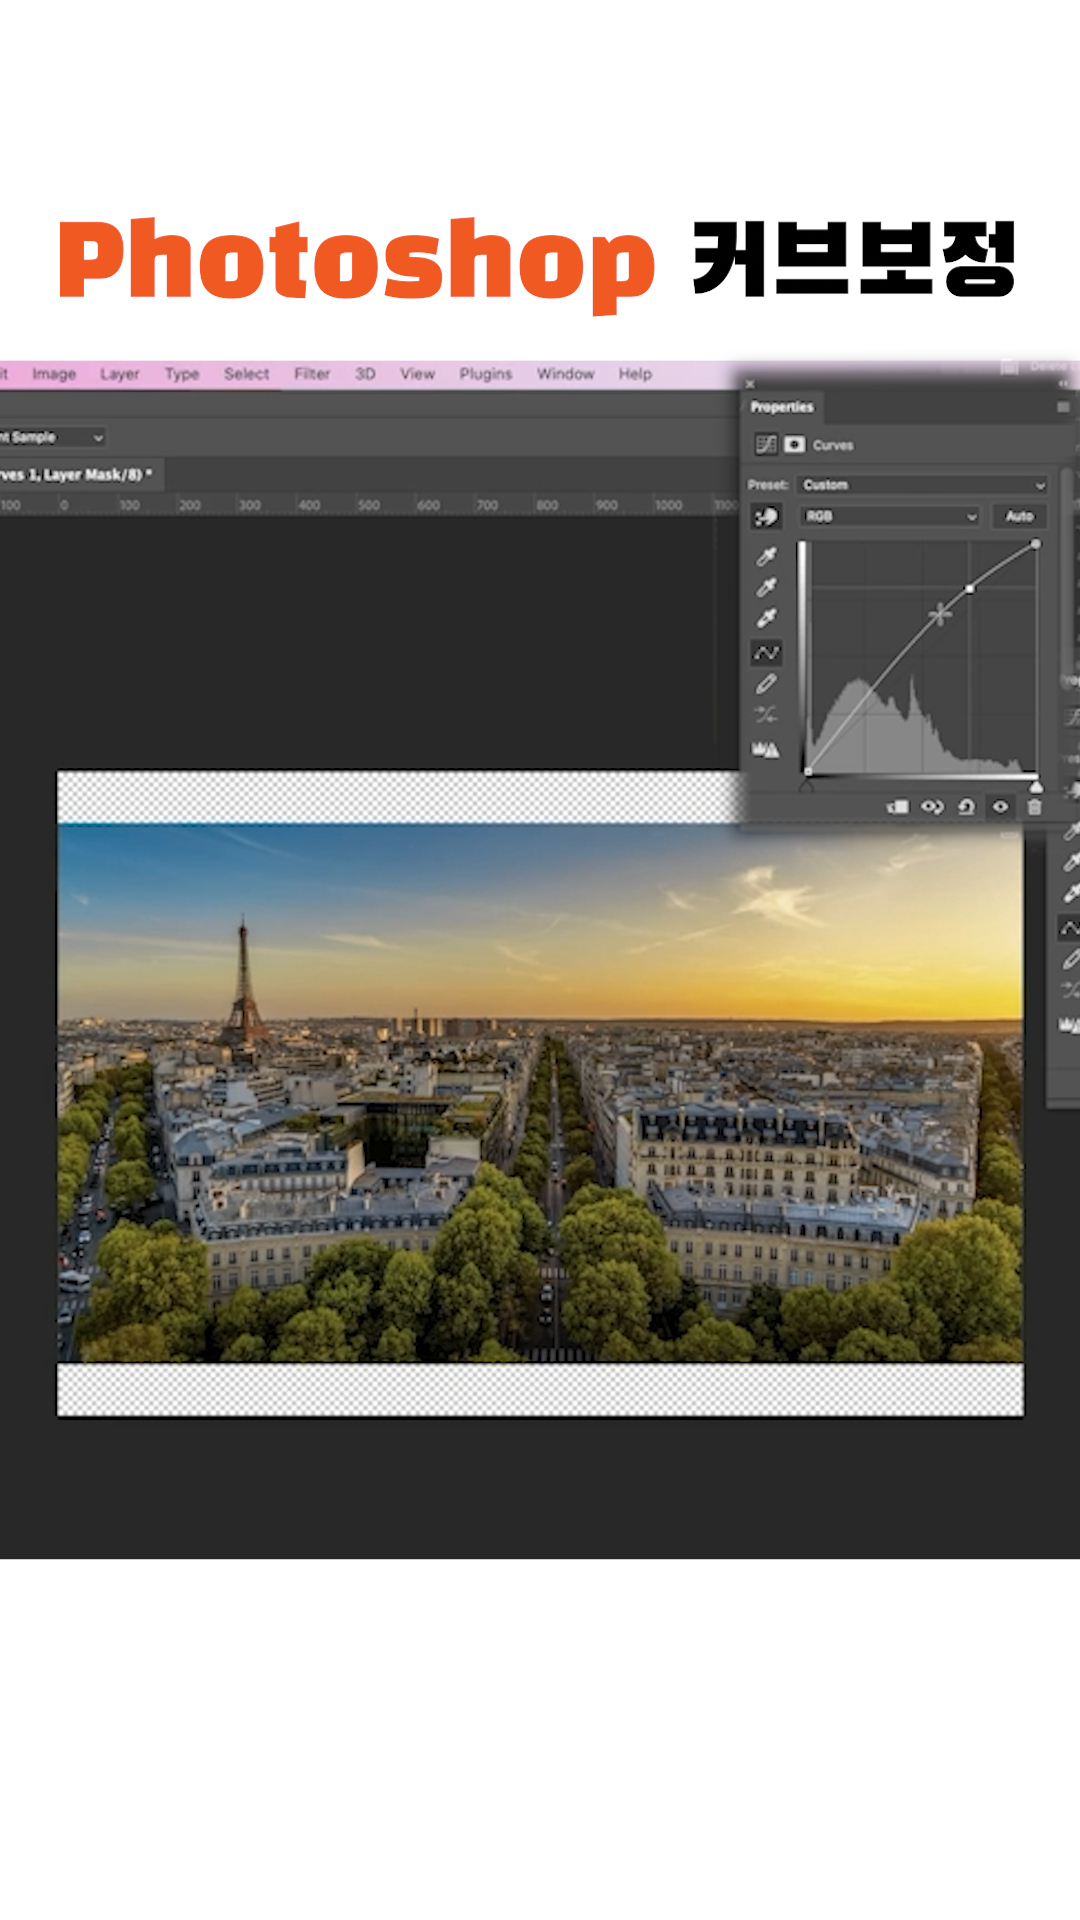This screenshot has width=1080, height=1920.
Task: Click the bottom-left curve endpoint
Action: [808, 772]
